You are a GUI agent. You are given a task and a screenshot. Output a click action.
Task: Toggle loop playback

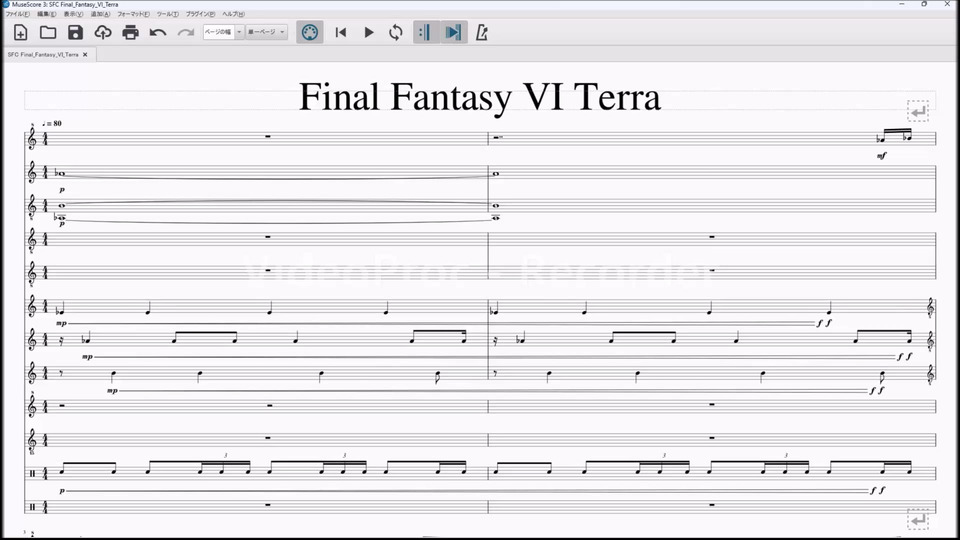pyautogui.click(x=396, y=32)
